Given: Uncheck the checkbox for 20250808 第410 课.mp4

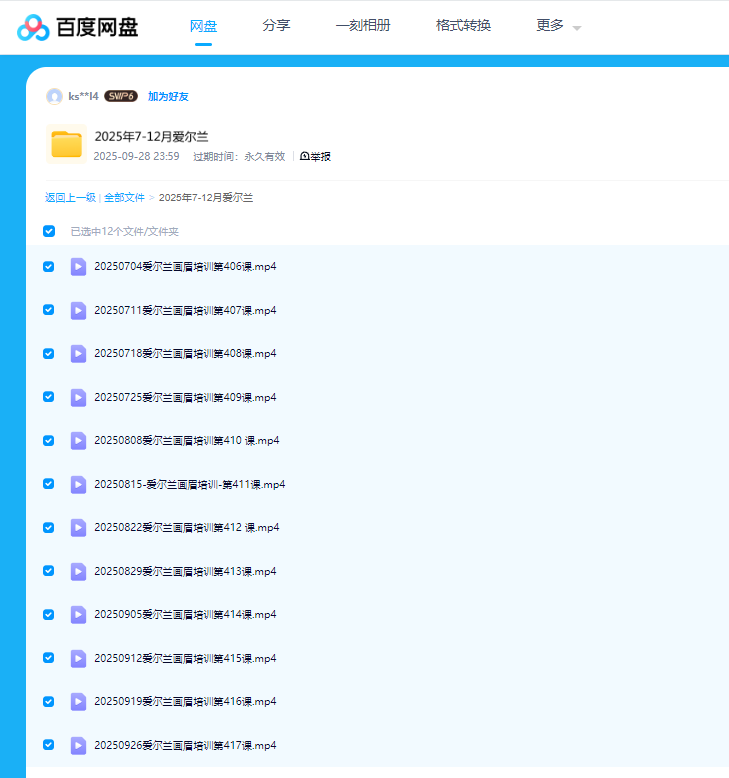Looking at the screenshot, I should (x=49, y=441).
